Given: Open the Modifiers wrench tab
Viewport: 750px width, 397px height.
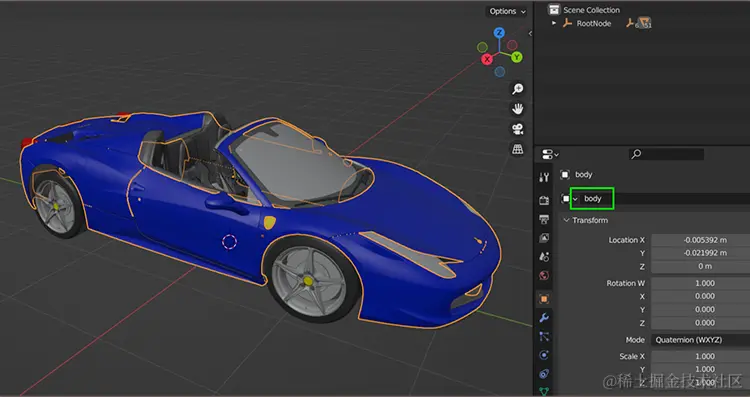Looking at the screenshot, I should [x=544, y=318].
